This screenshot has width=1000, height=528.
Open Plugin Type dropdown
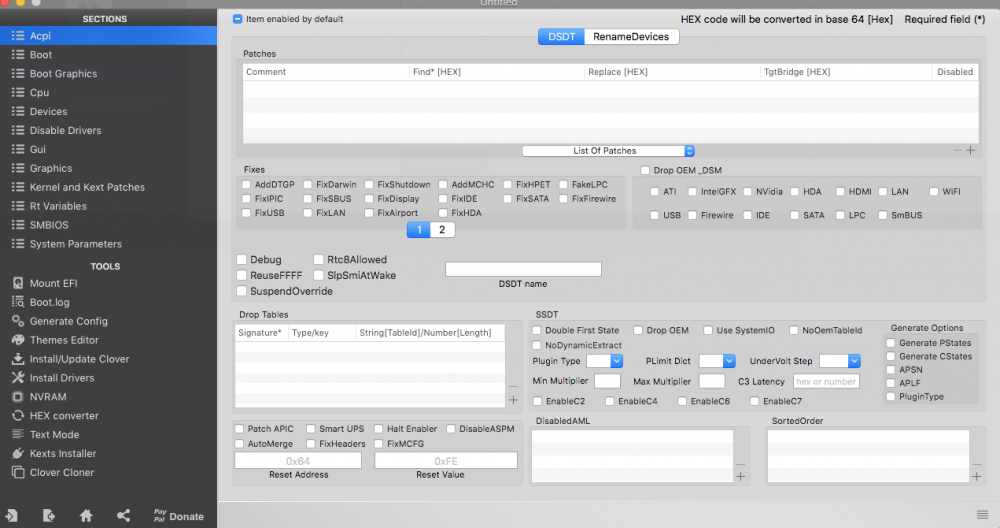point(604,361)
